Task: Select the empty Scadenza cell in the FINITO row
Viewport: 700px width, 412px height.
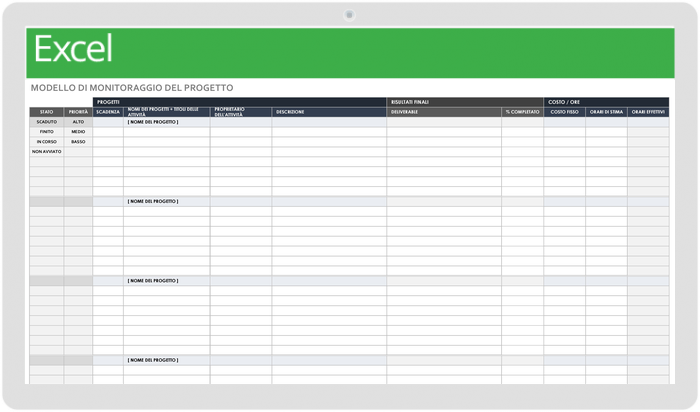Action: pos(108,132)
